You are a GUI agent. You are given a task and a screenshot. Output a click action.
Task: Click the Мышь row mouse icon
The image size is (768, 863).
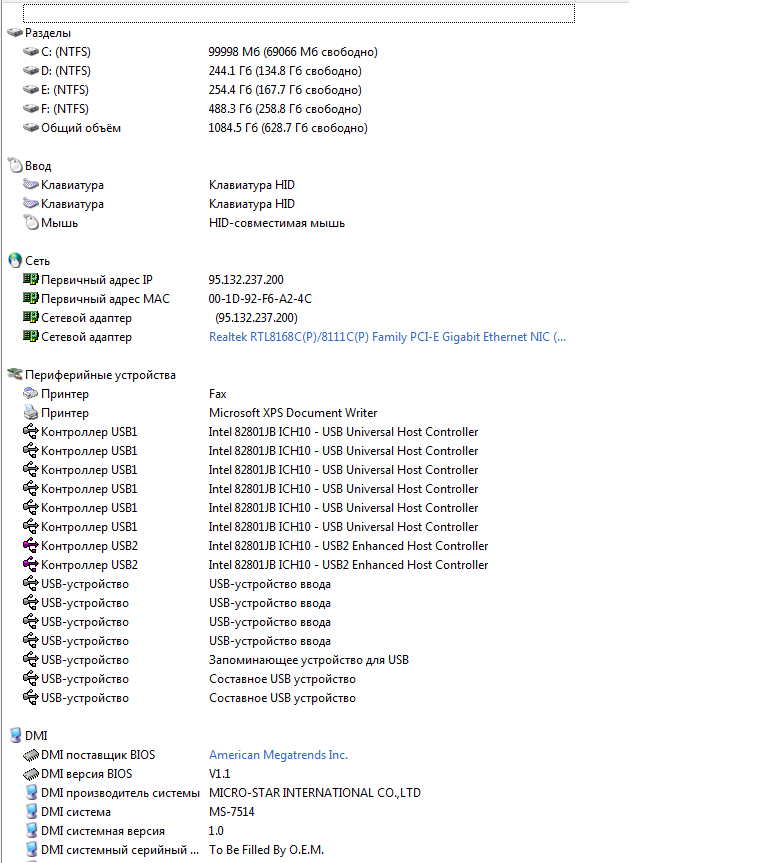[x=31, y=222]
